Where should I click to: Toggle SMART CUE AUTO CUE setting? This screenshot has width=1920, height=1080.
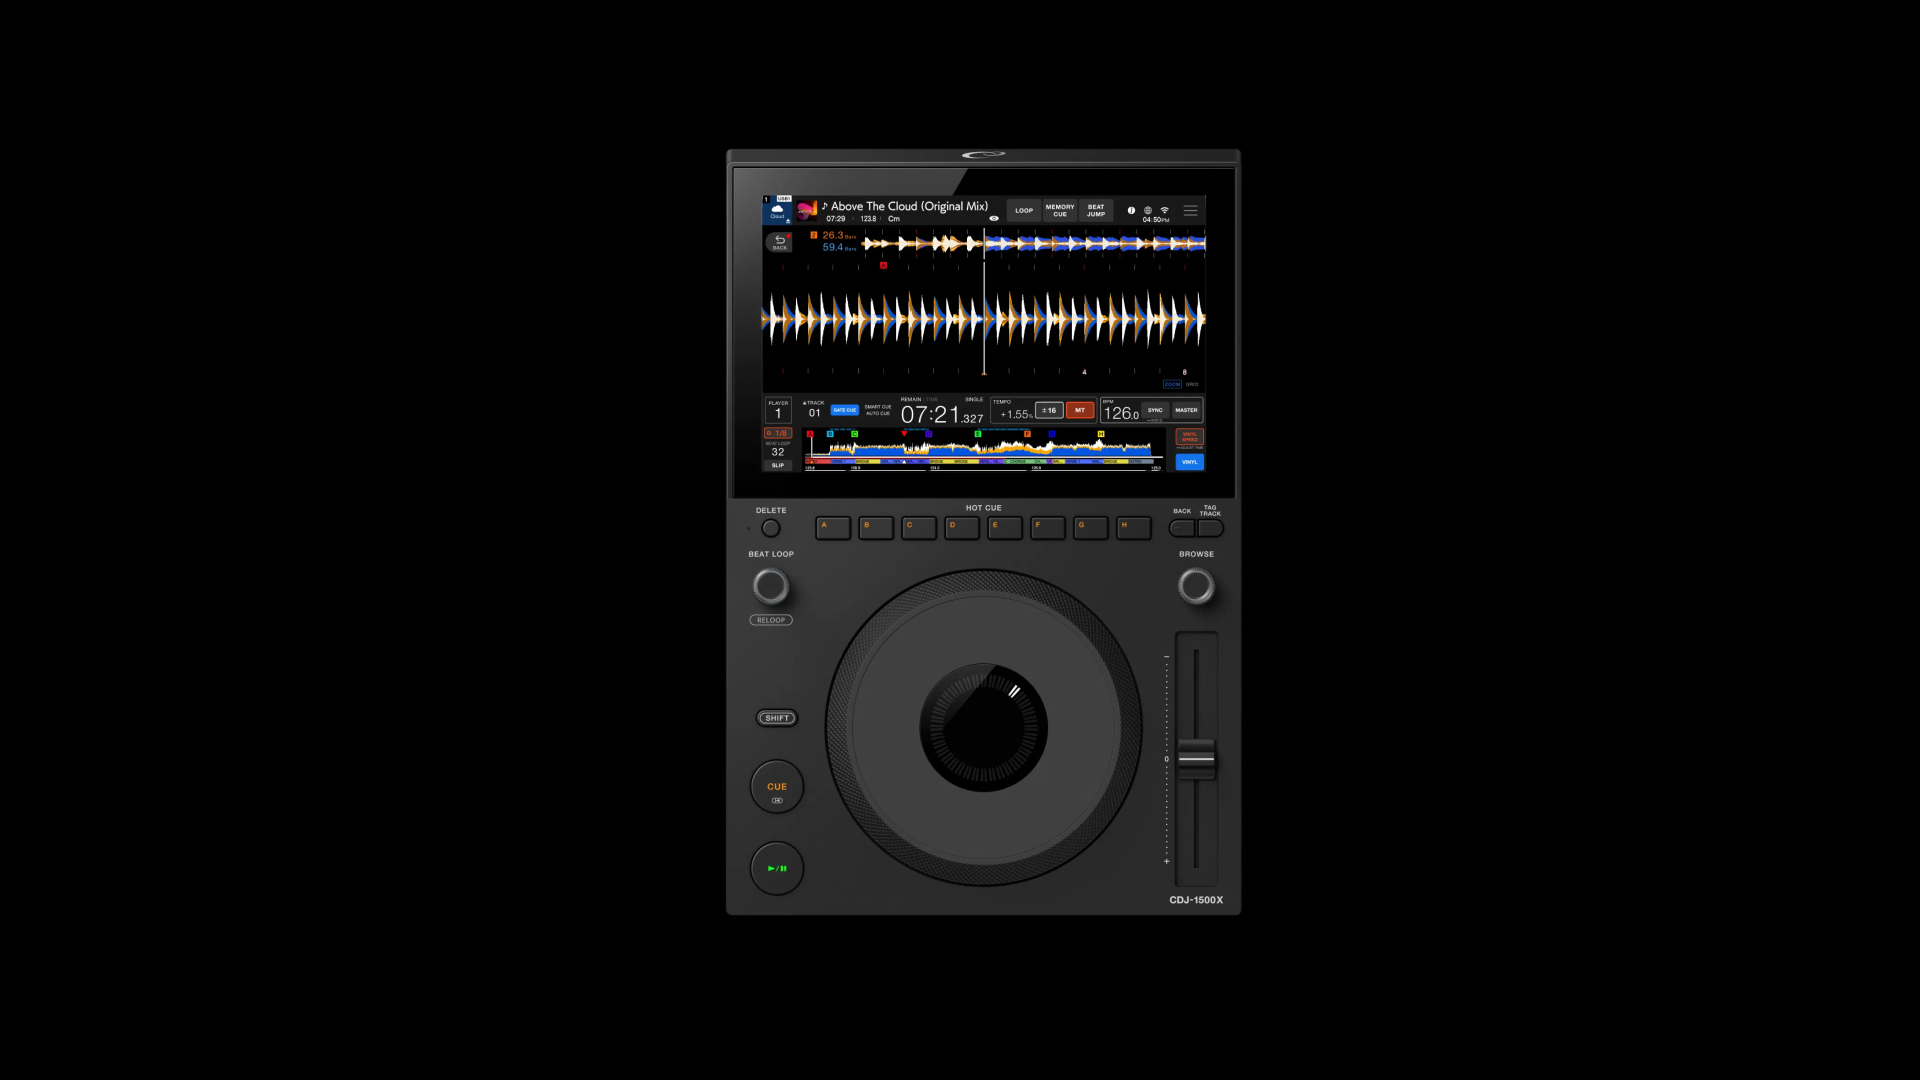pos(878,410)
